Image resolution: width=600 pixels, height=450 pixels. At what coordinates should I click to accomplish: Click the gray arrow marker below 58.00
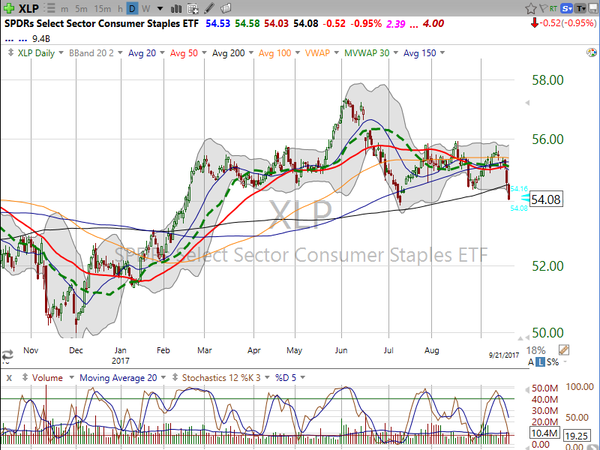(528, 103)
